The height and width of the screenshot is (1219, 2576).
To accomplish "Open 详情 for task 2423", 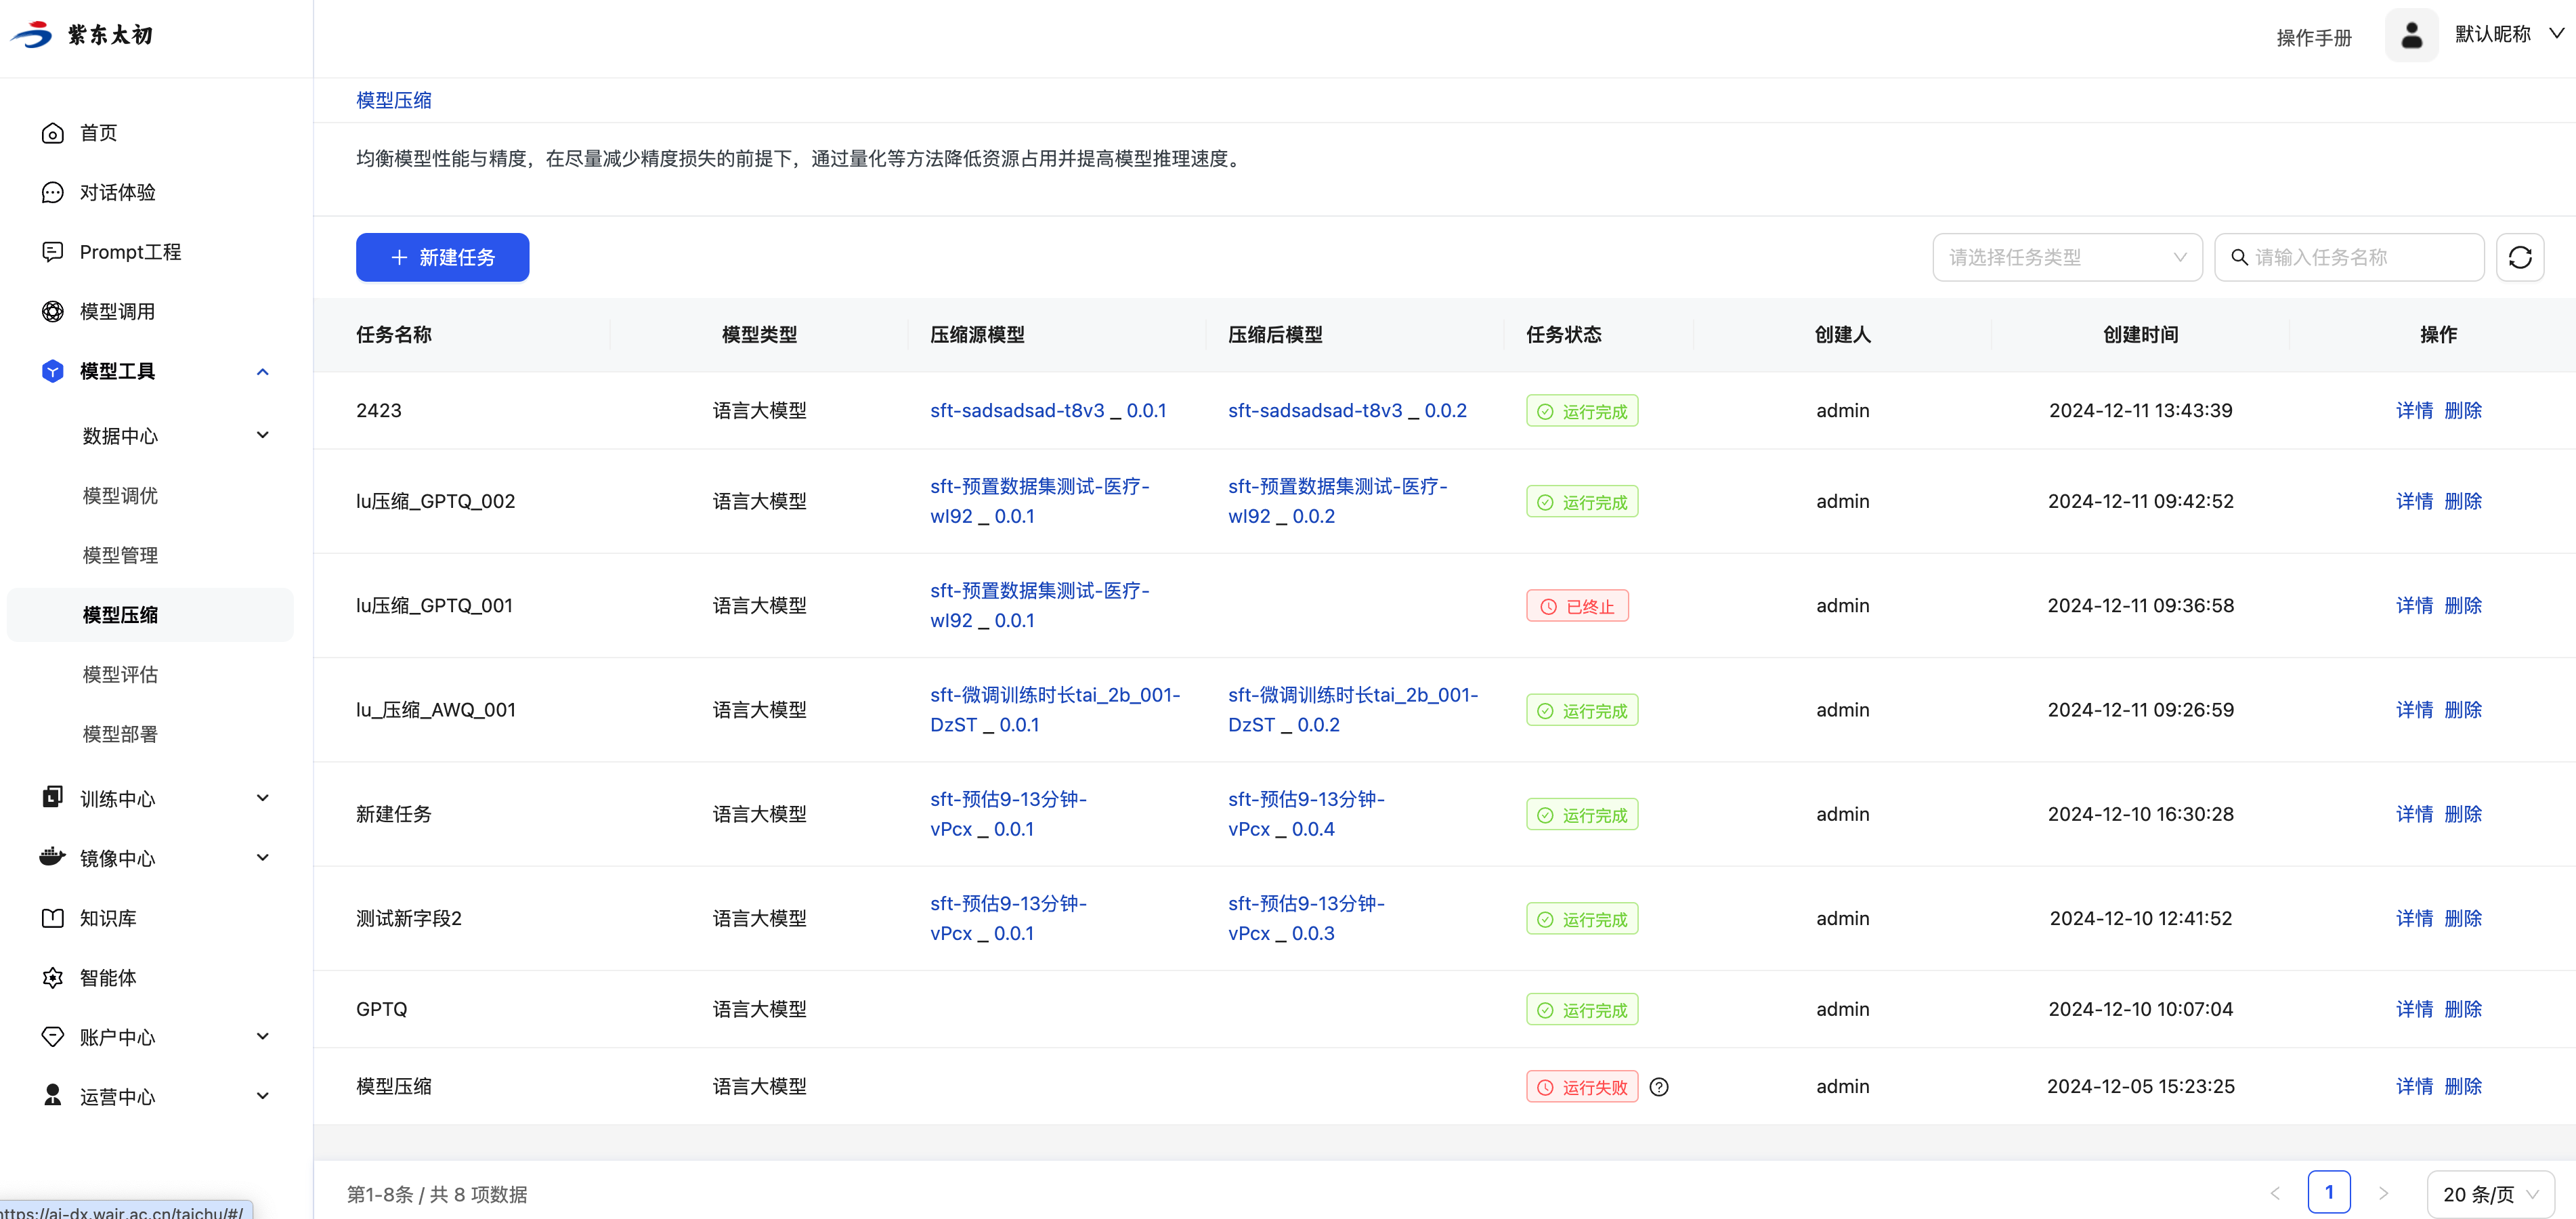I will click(x=2413, y=410).
